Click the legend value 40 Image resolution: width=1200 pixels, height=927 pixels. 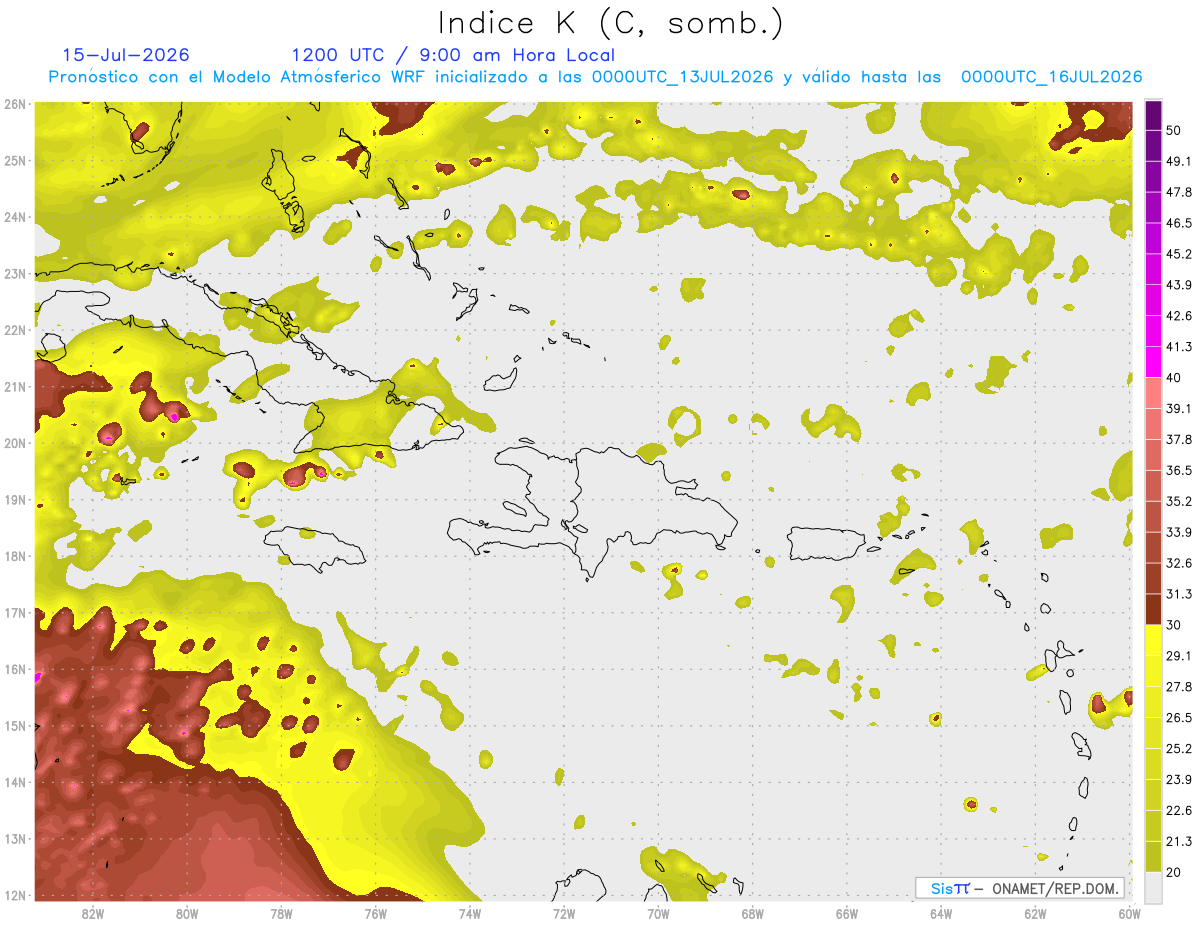1175,378
